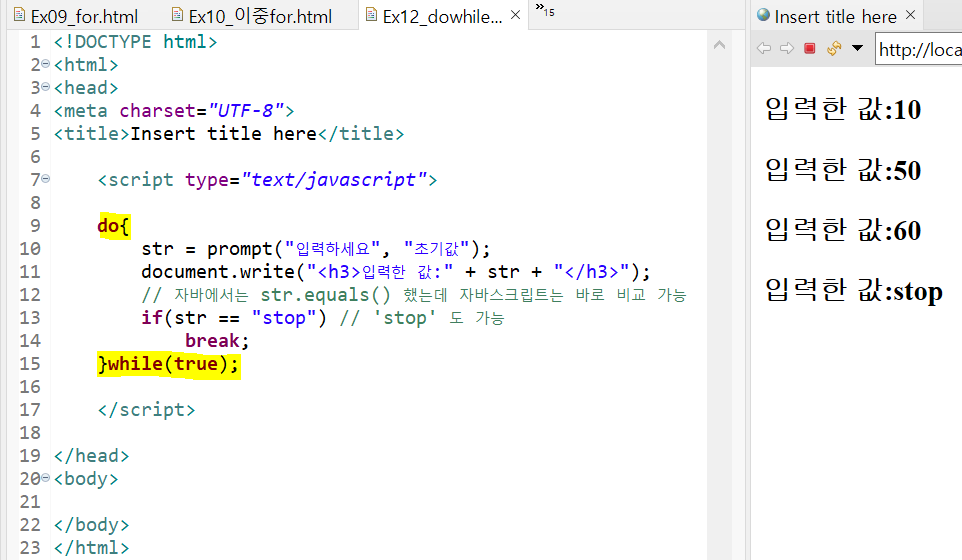Select the Insert title here browser tab

[x=835, y=17]
